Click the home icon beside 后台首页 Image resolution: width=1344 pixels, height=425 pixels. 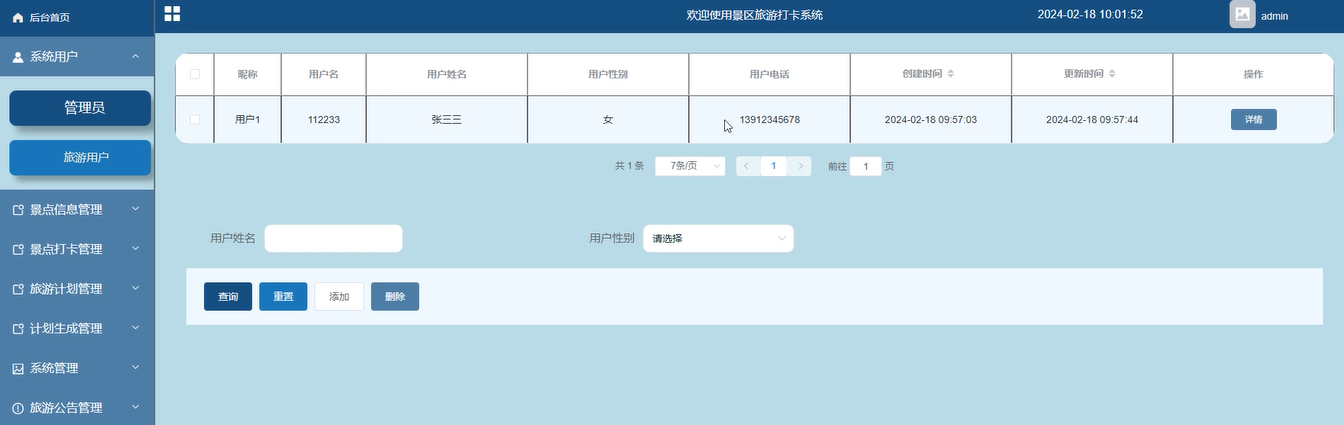coord(17,18)
